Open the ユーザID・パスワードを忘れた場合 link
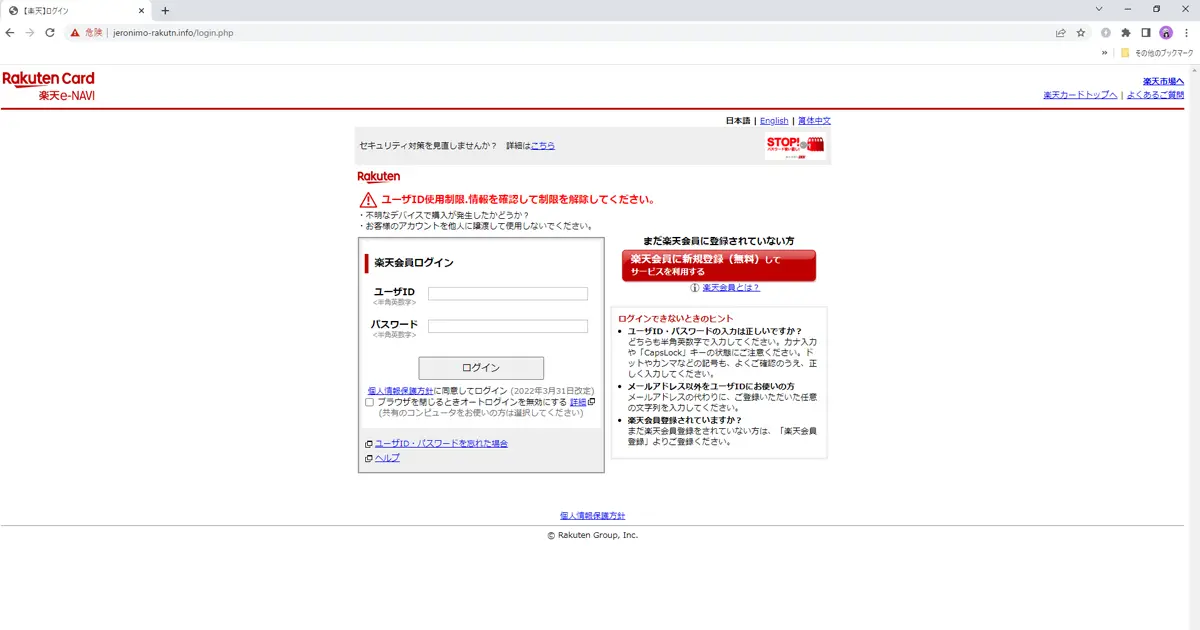The width and height of the screenshot is (1200, 630). point(441,443)
